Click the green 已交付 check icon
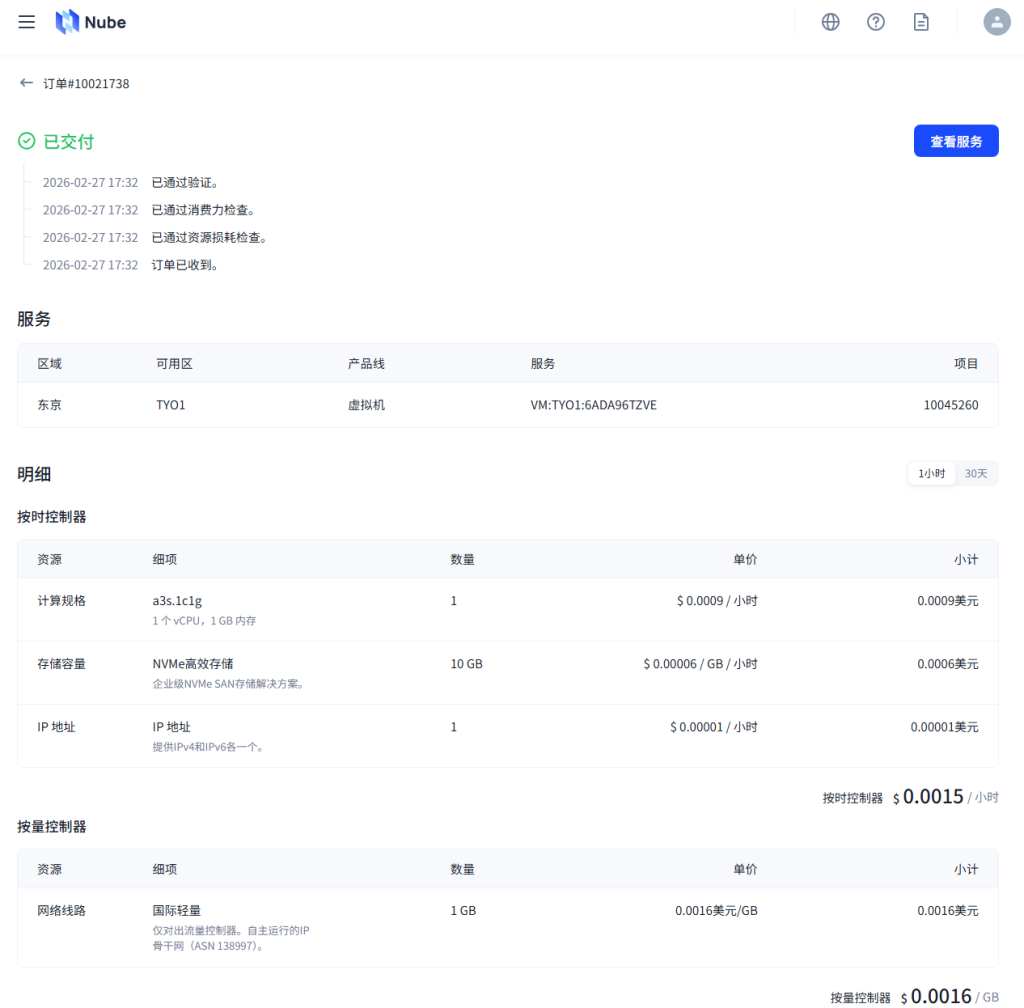Screen dimensions: 1024x1008 pos(26,141)
